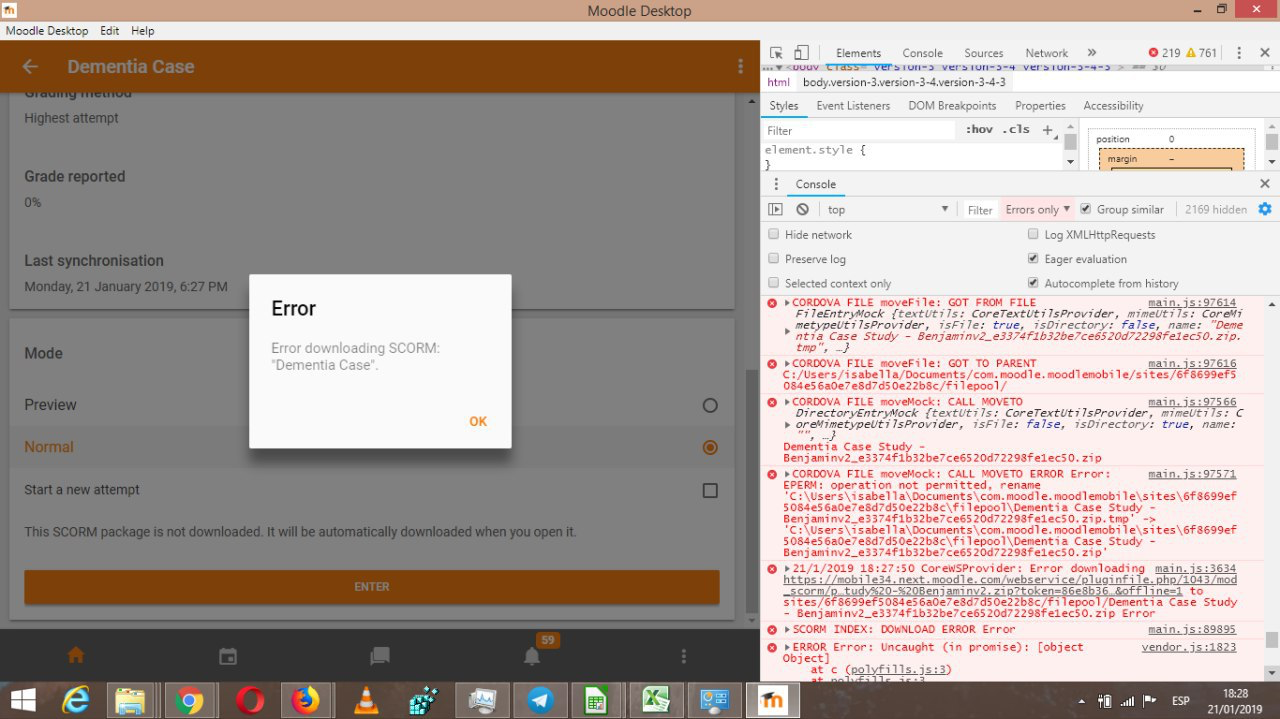Disable Autocomplete from history checkbox
This screenshot has width=1280, height=719.
[1033, 283]
